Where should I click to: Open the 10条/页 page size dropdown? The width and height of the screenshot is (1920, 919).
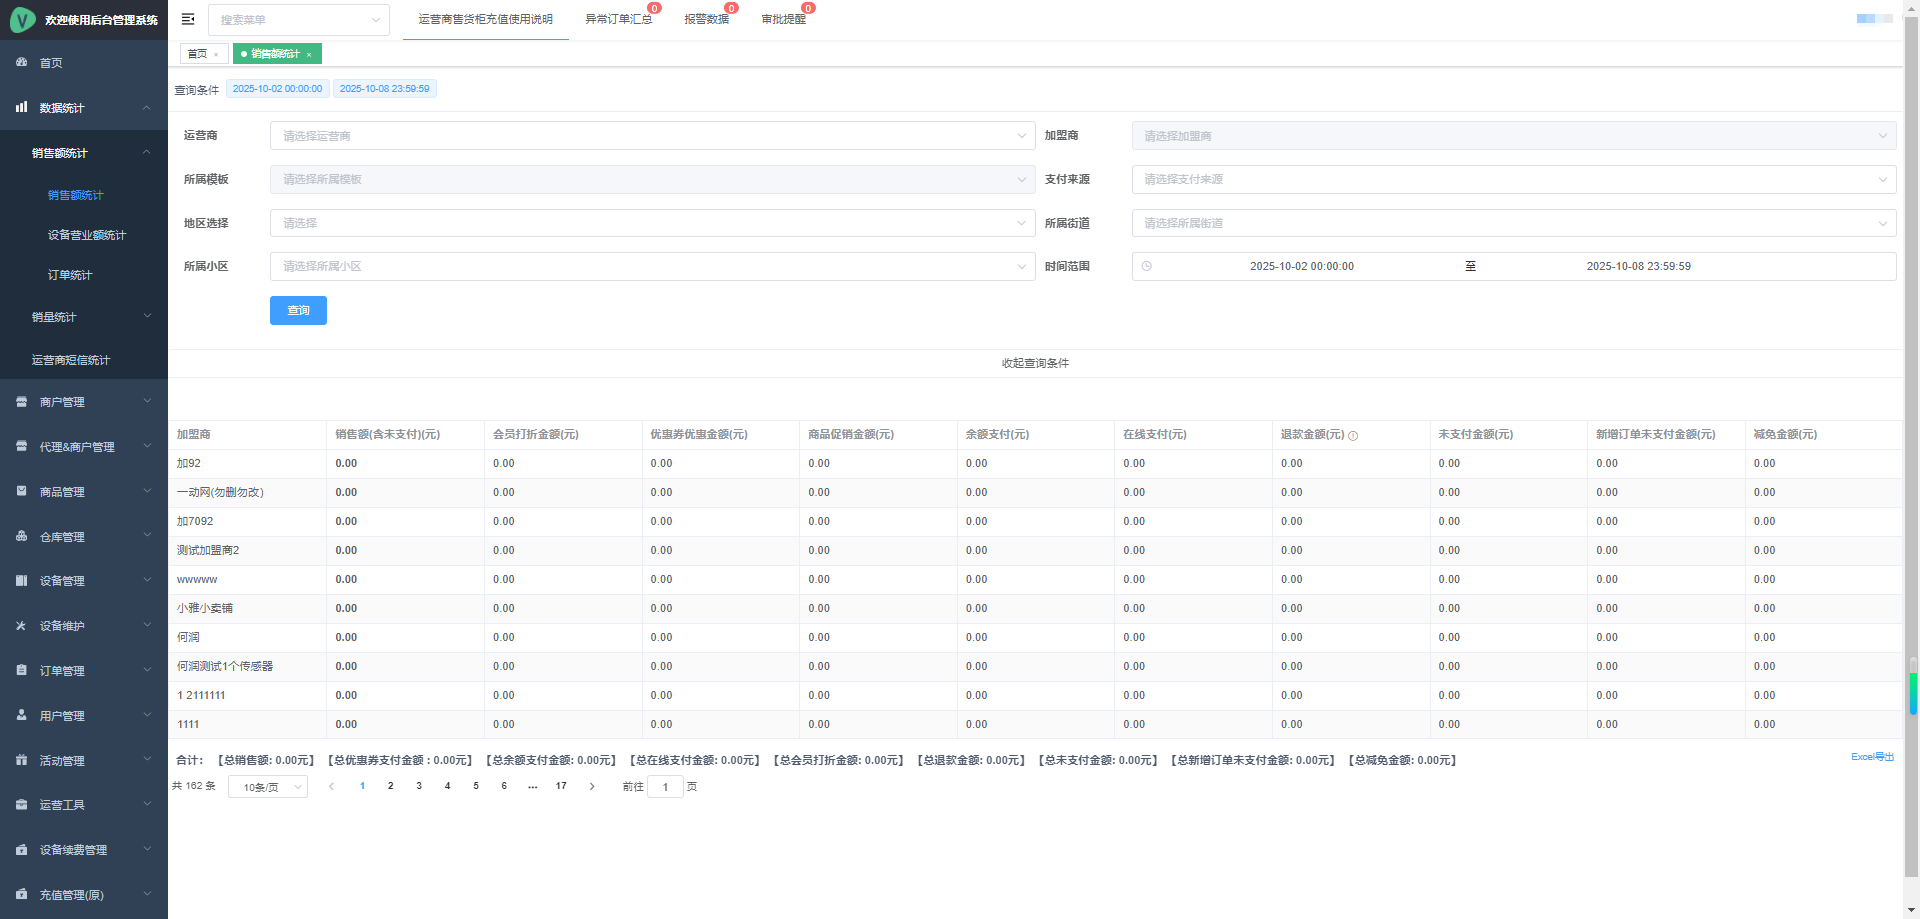(268, 788)
